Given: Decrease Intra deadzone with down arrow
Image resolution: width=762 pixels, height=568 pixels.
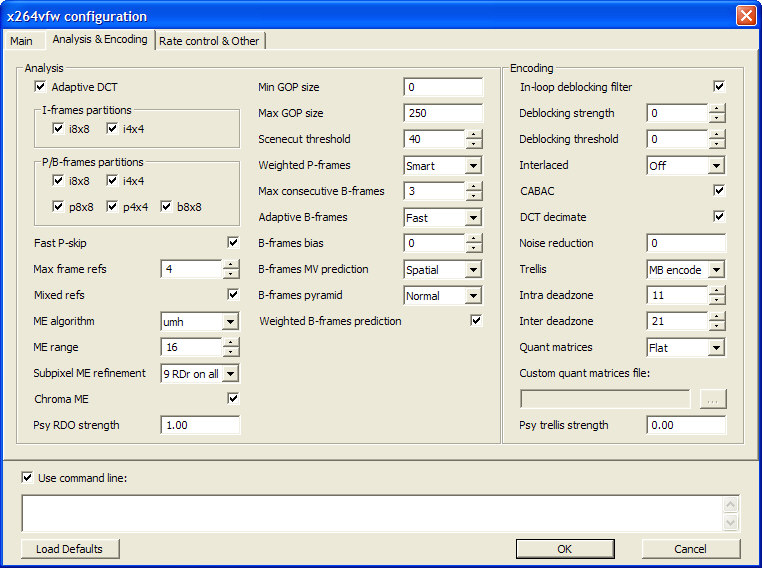Looking at the screenshot, I should (x=717, y=299).
